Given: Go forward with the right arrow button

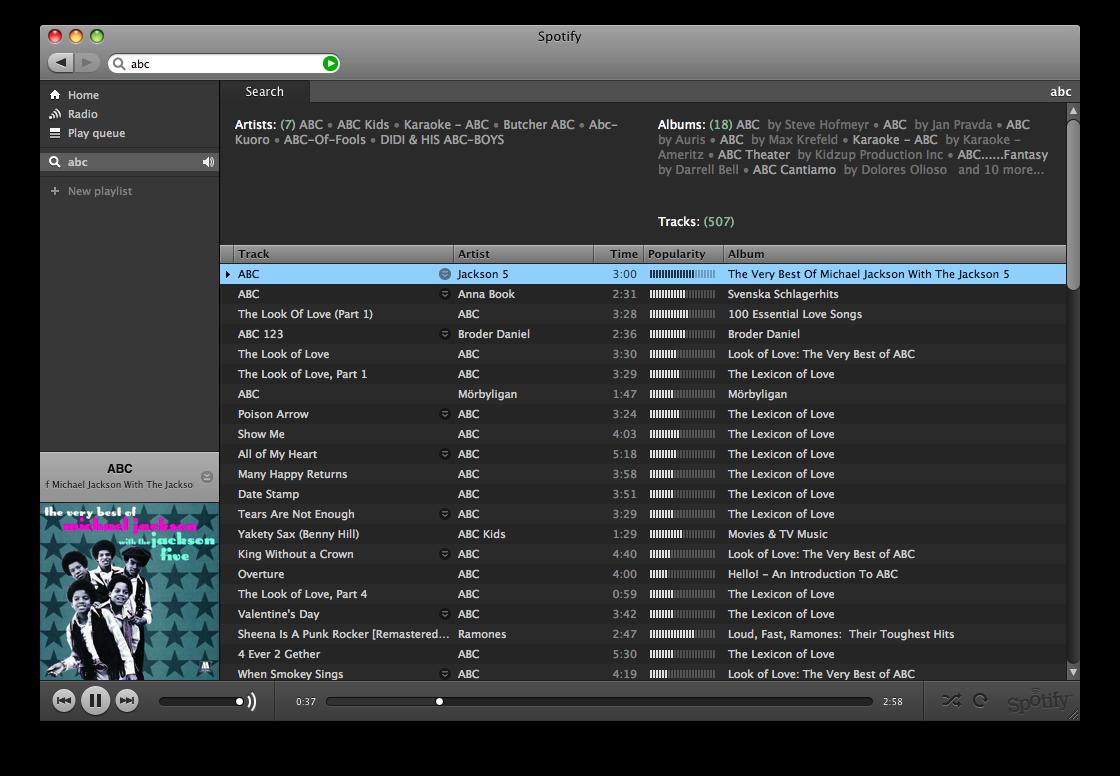Looking at the screenshot, I should click(86, 63).
